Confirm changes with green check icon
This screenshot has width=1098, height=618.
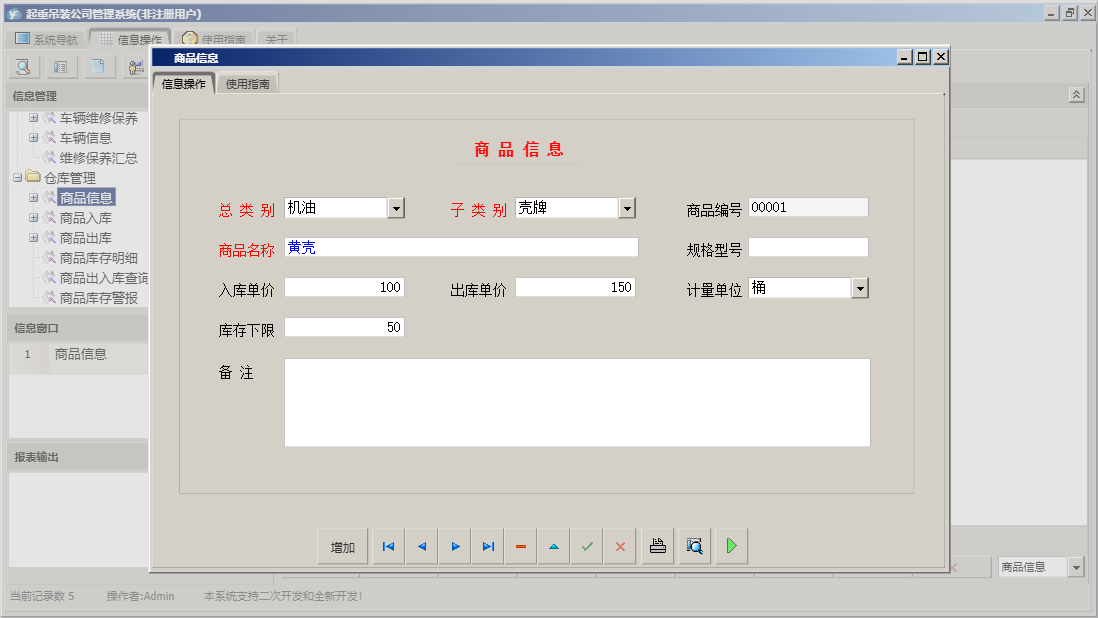click(x=587, y=545)
